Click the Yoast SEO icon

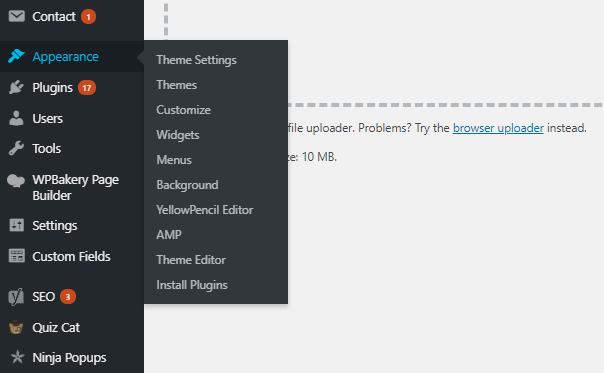click(x=16, y=297)
